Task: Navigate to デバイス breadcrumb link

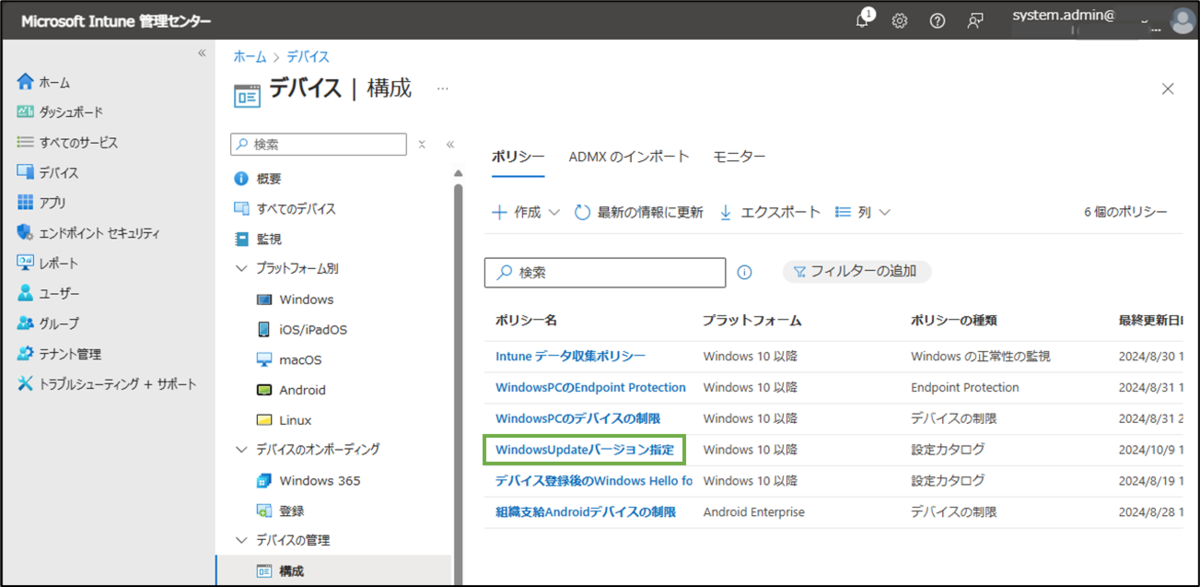Action: point(308,57)
